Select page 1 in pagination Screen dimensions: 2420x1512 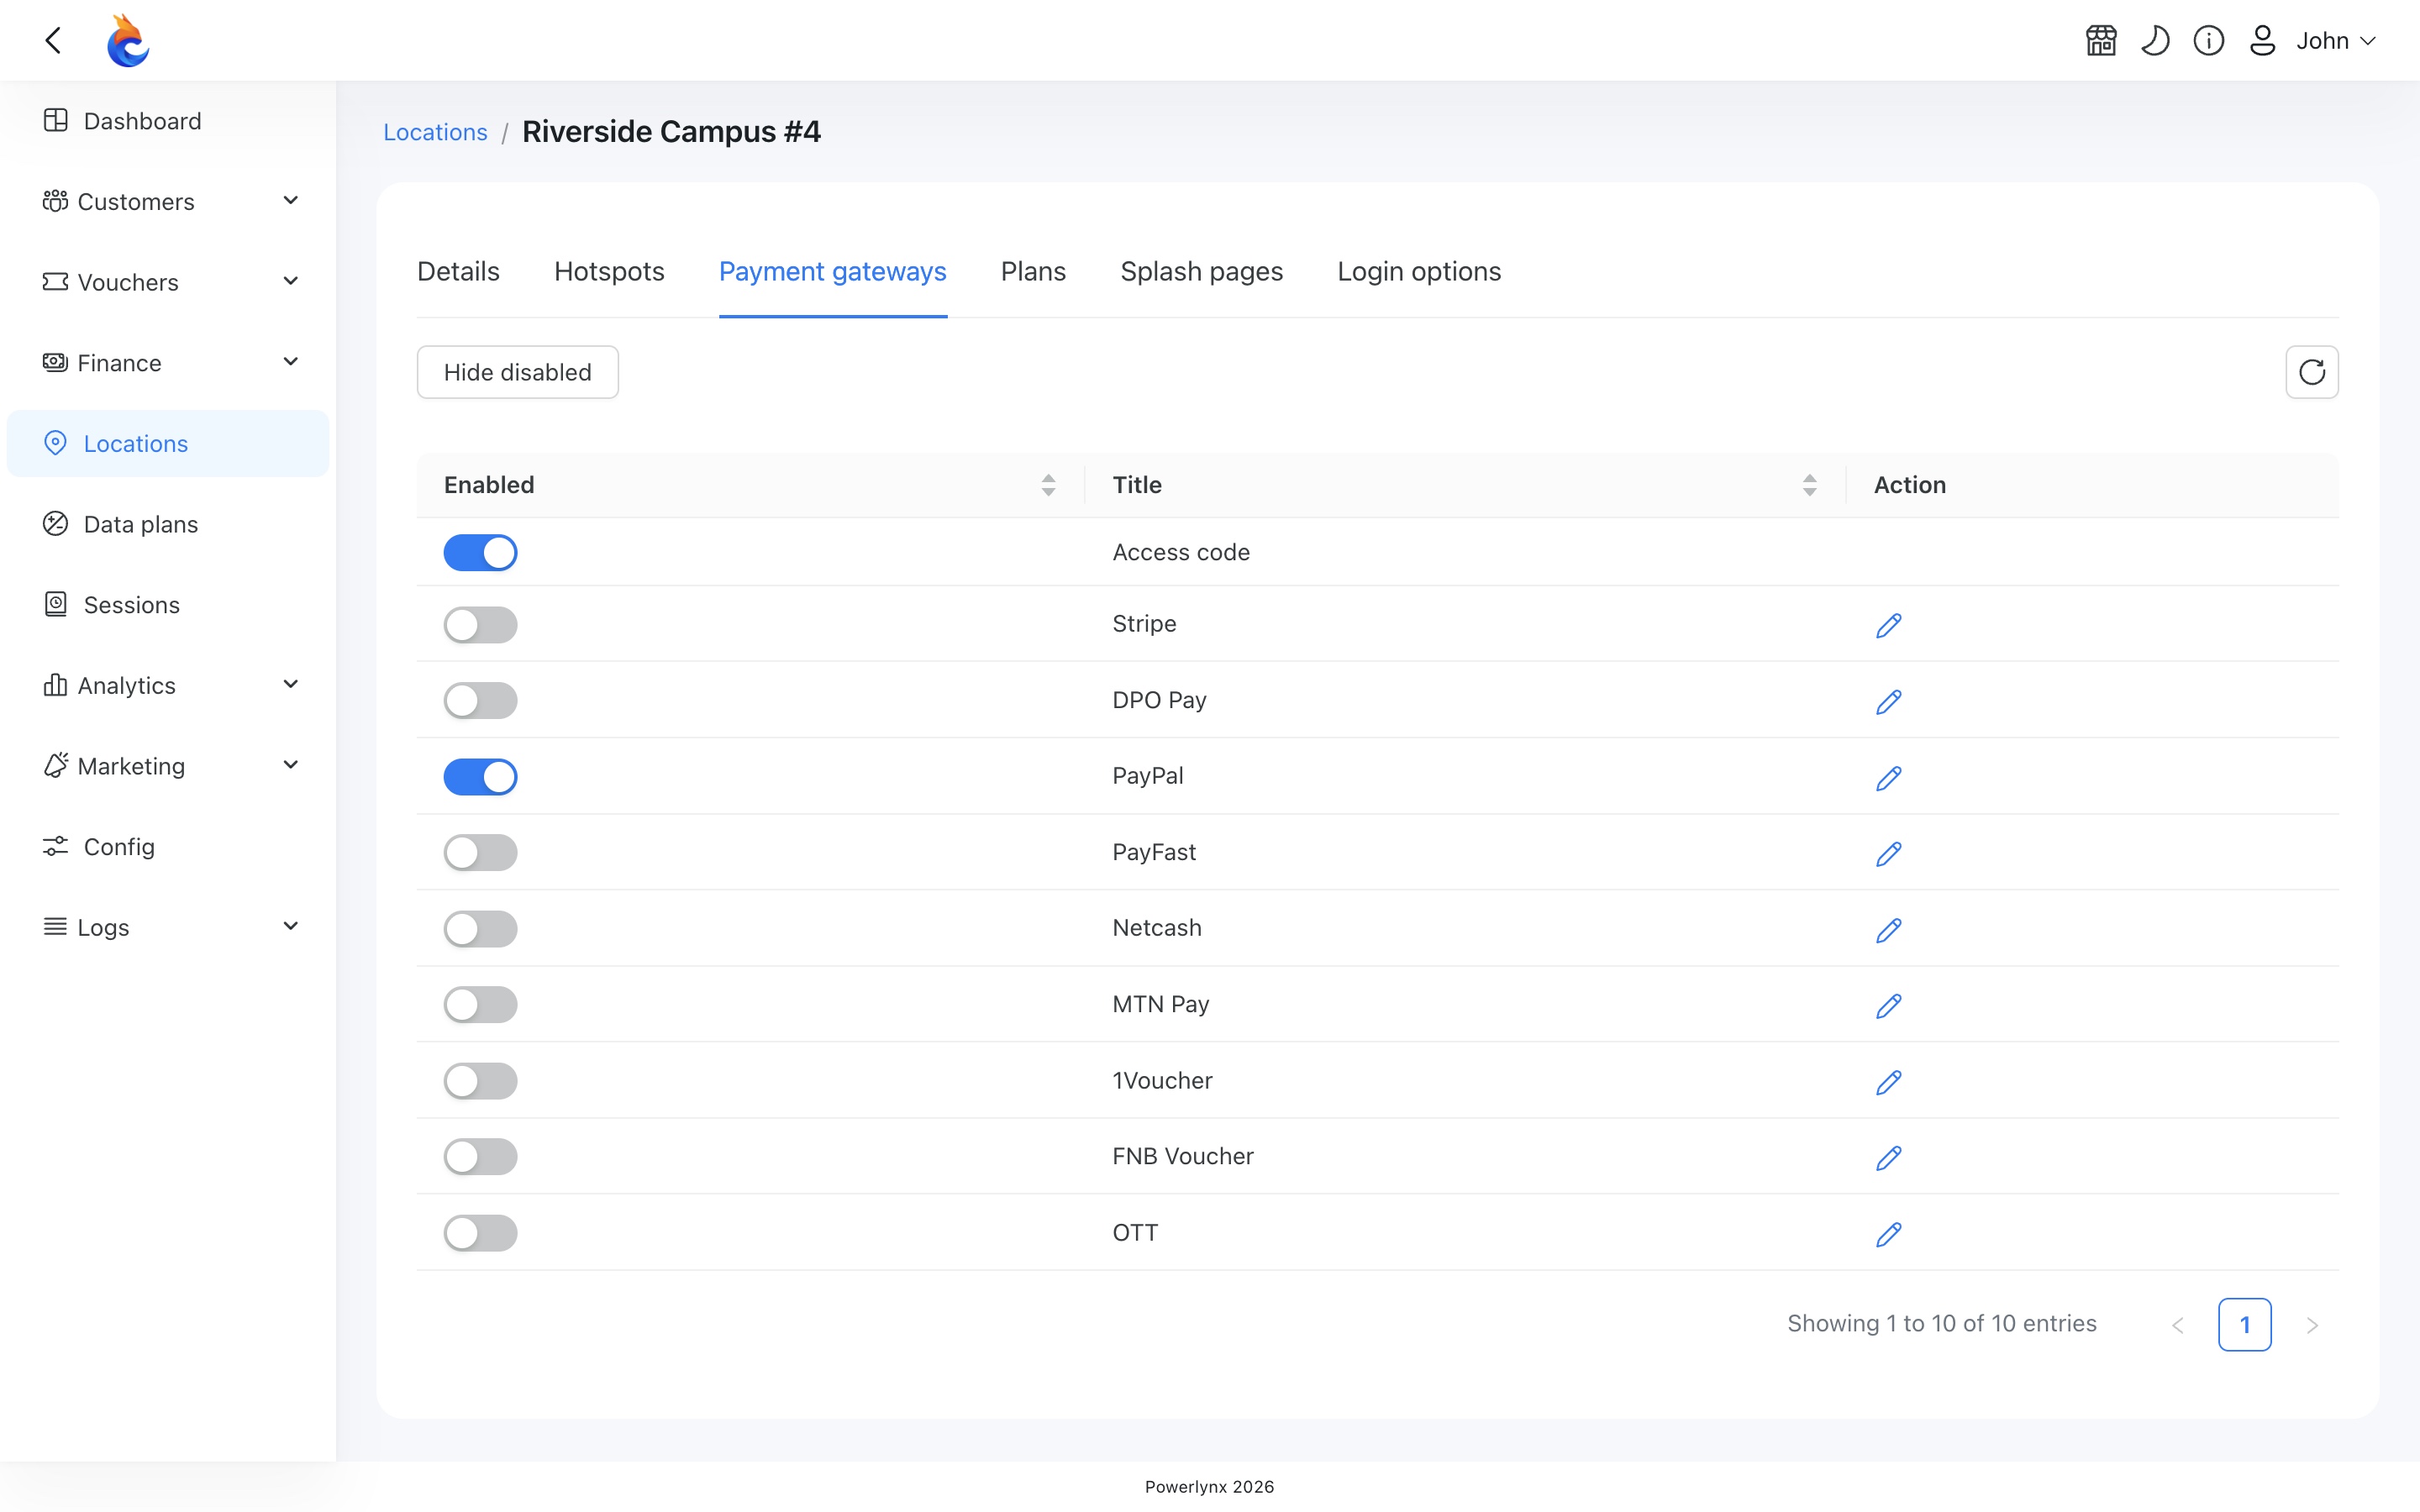2245,1325
